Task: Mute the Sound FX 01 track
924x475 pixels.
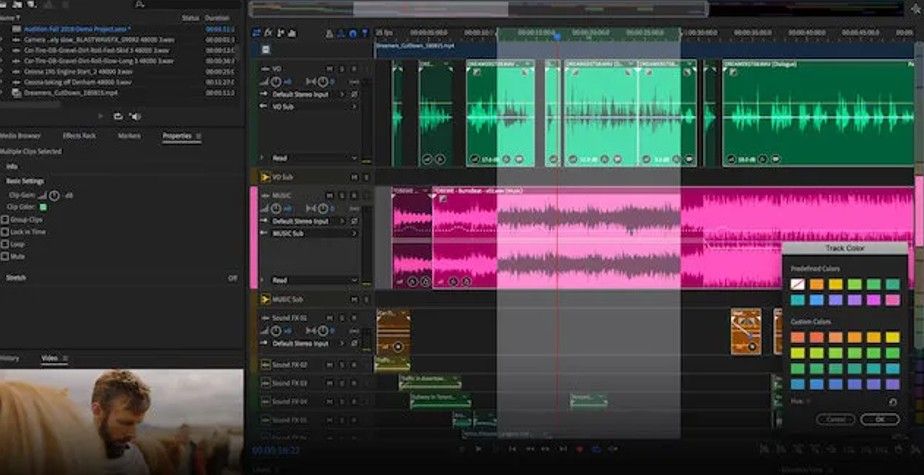Action: [329, 318]
